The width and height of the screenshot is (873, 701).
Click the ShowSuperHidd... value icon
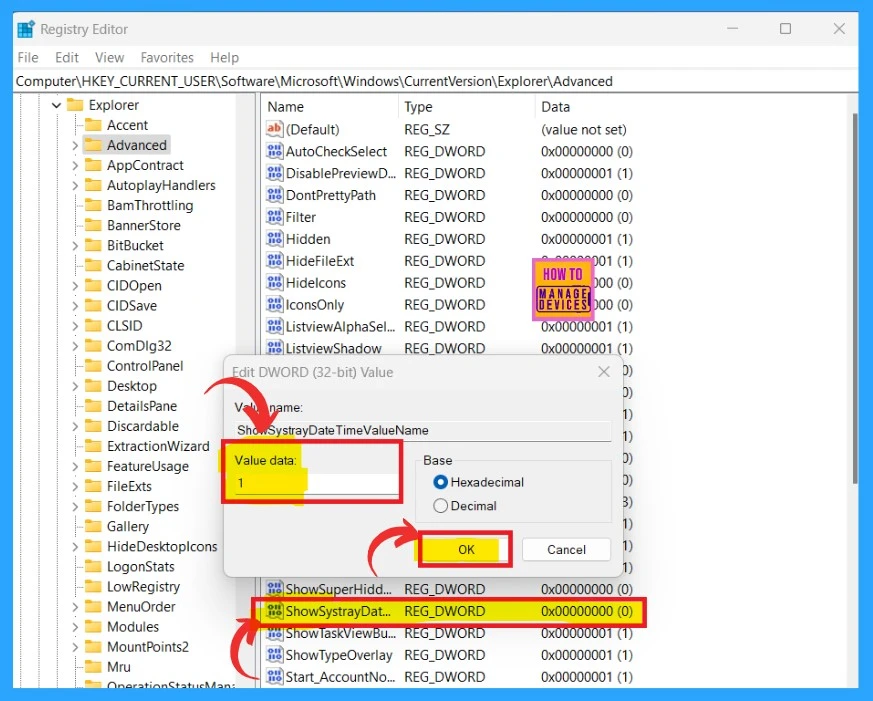(x=274, y=589)
